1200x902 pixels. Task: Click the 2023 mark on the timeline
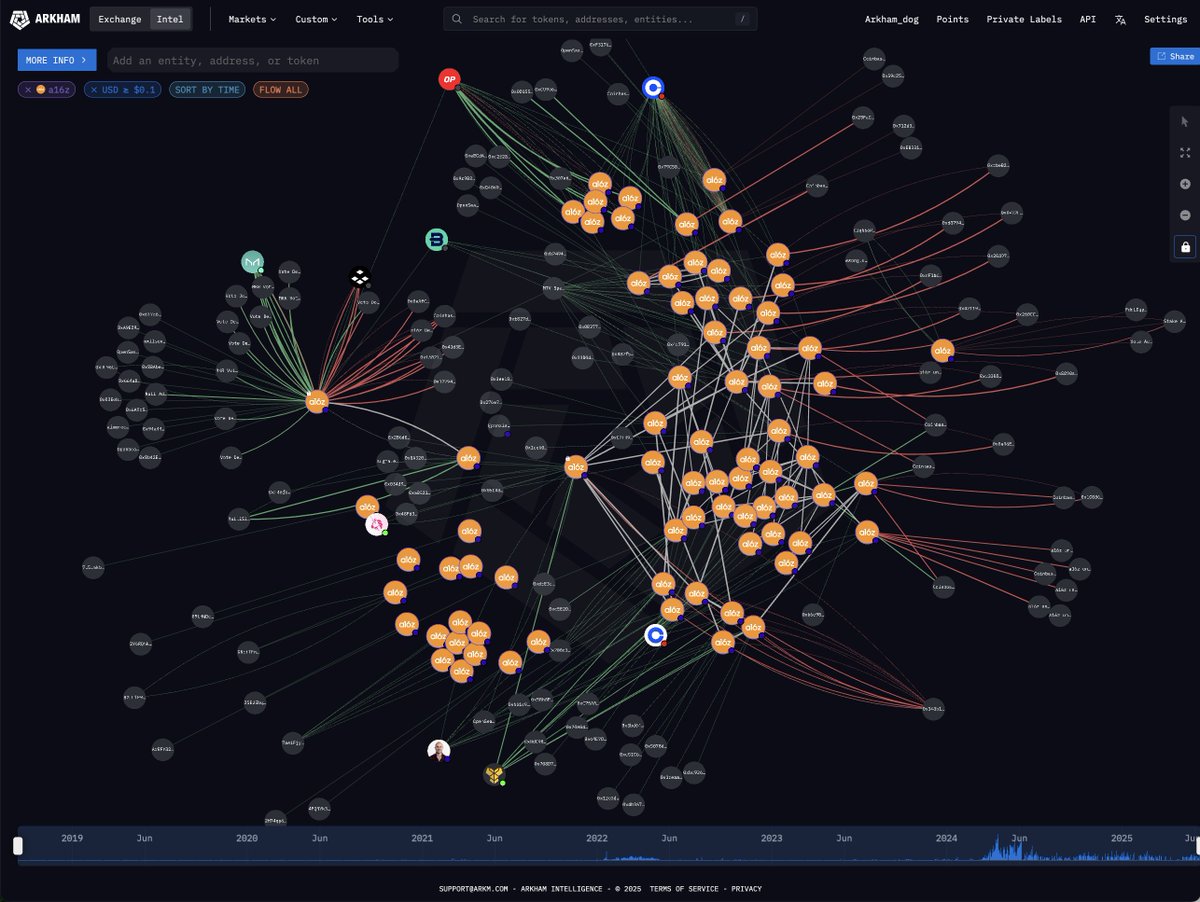[x=772, y=838]
